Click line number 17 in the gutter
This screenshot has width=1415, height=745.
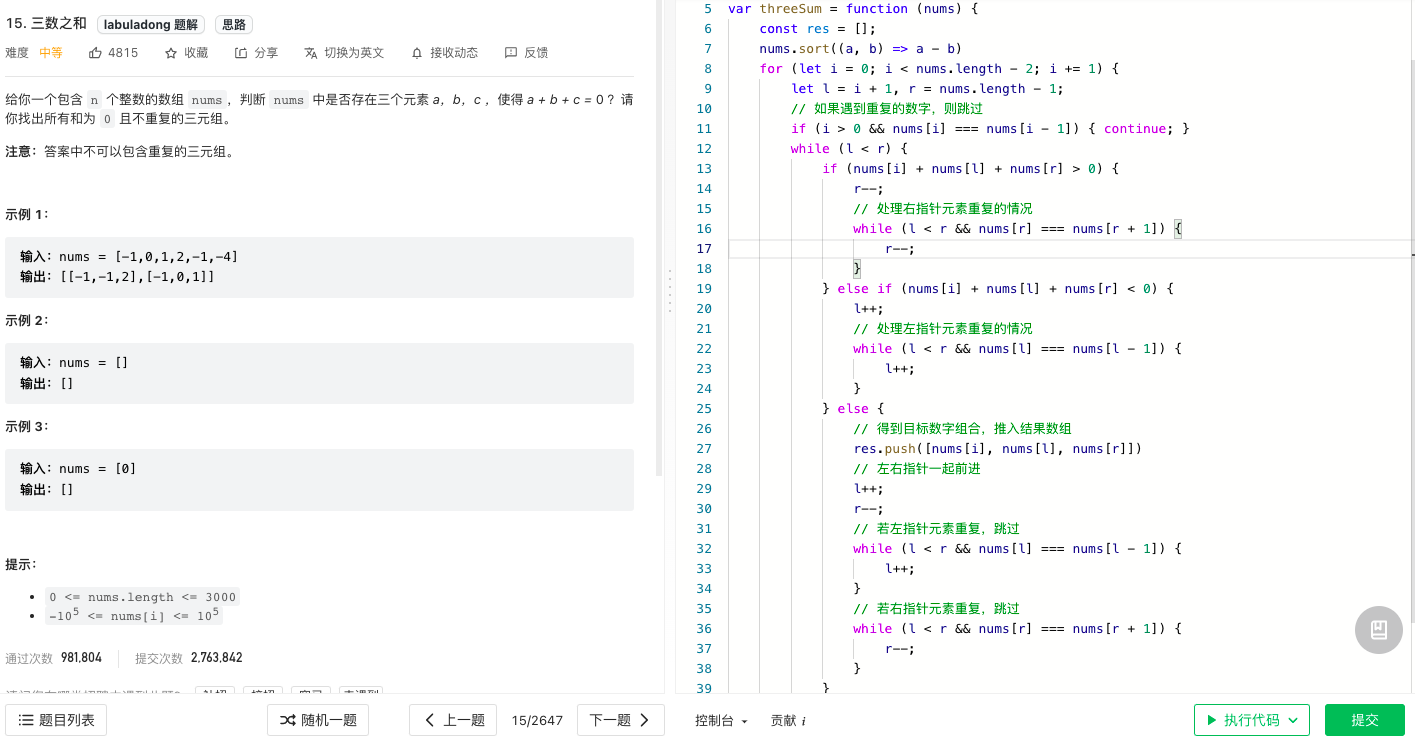point(704,248)
